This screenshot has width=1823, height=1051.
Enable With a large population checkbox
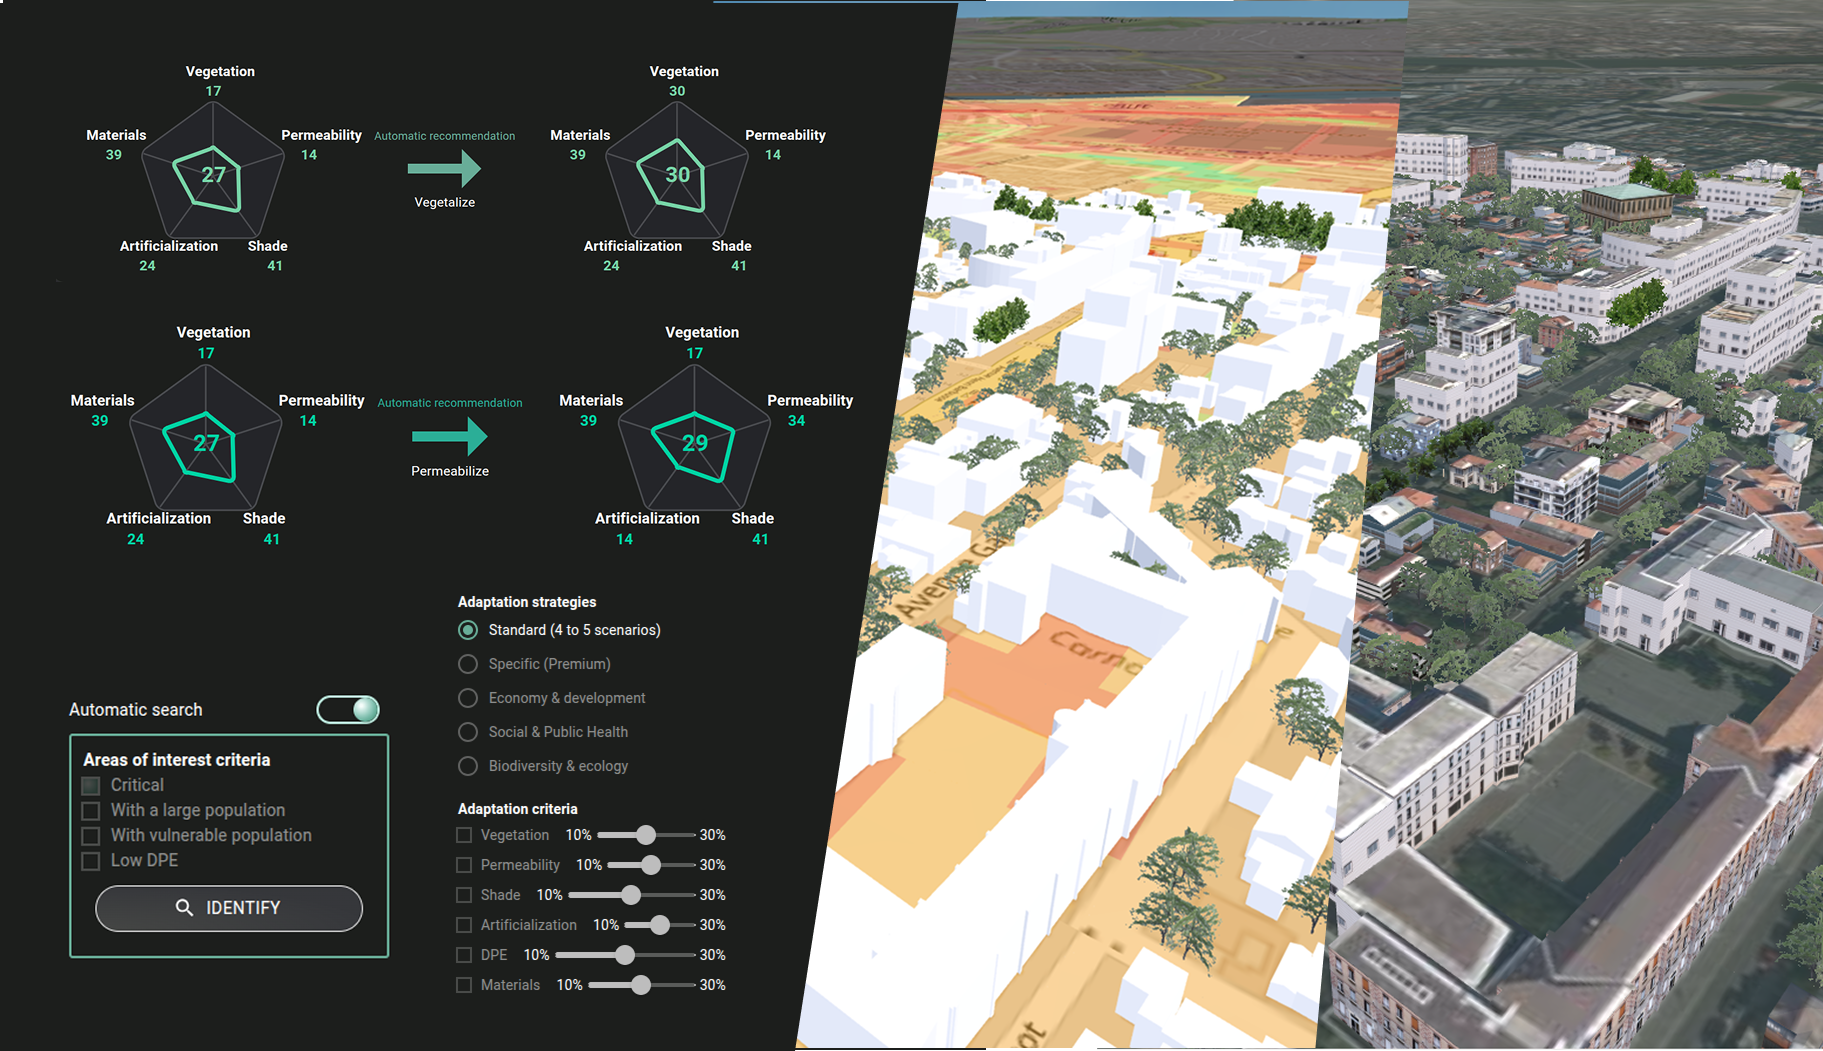(x=91, y=811)
